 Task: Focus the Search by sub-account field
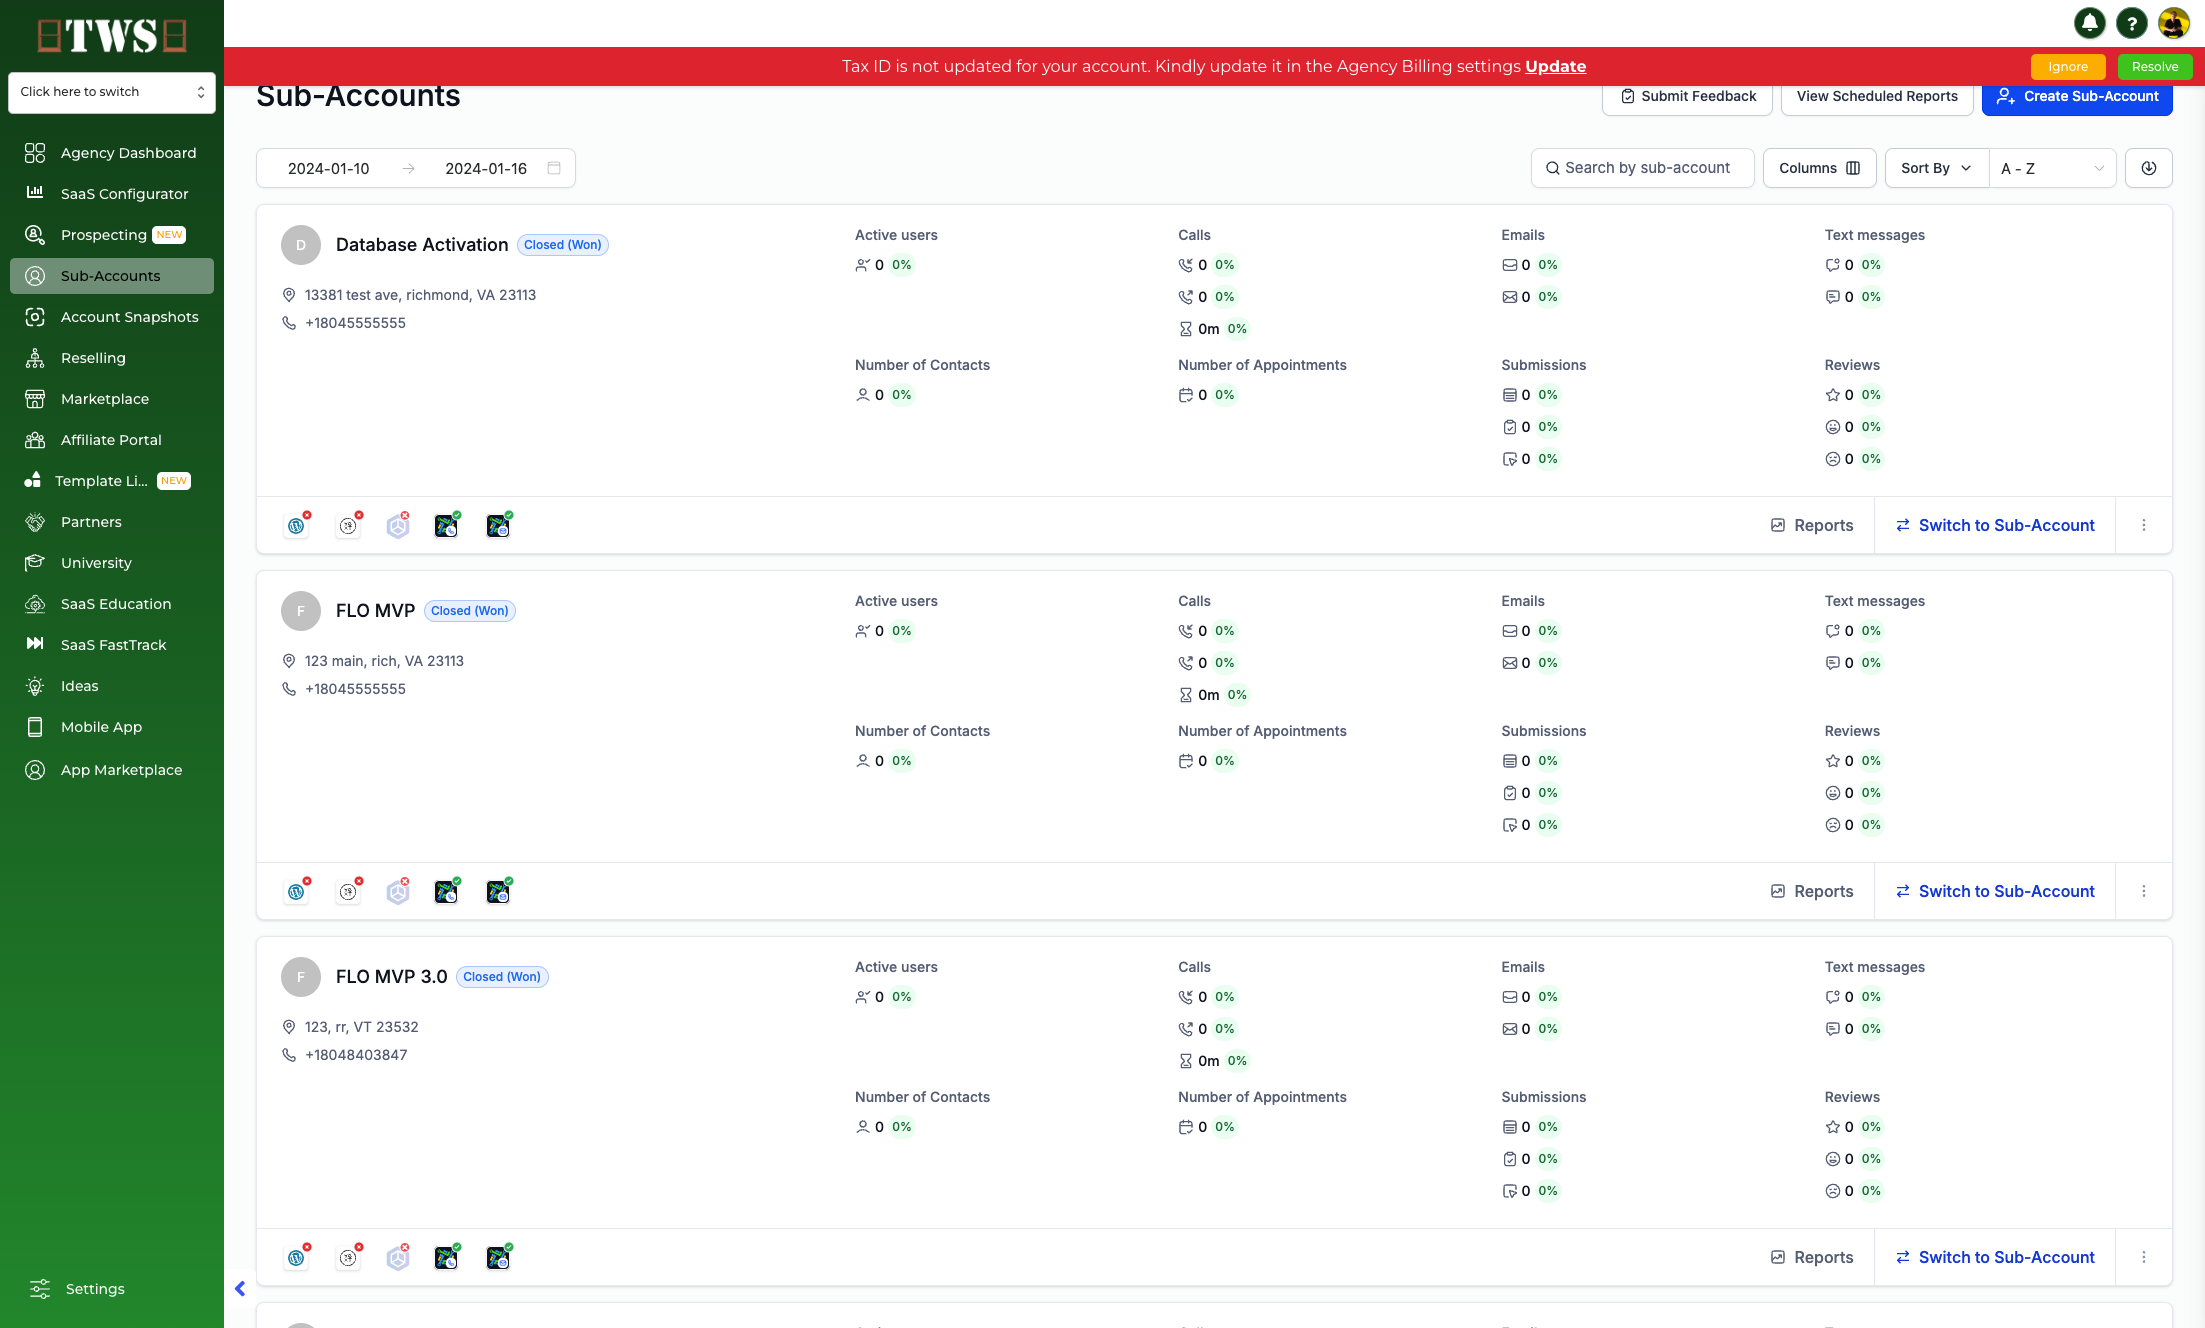click(x=1643, y=168)
